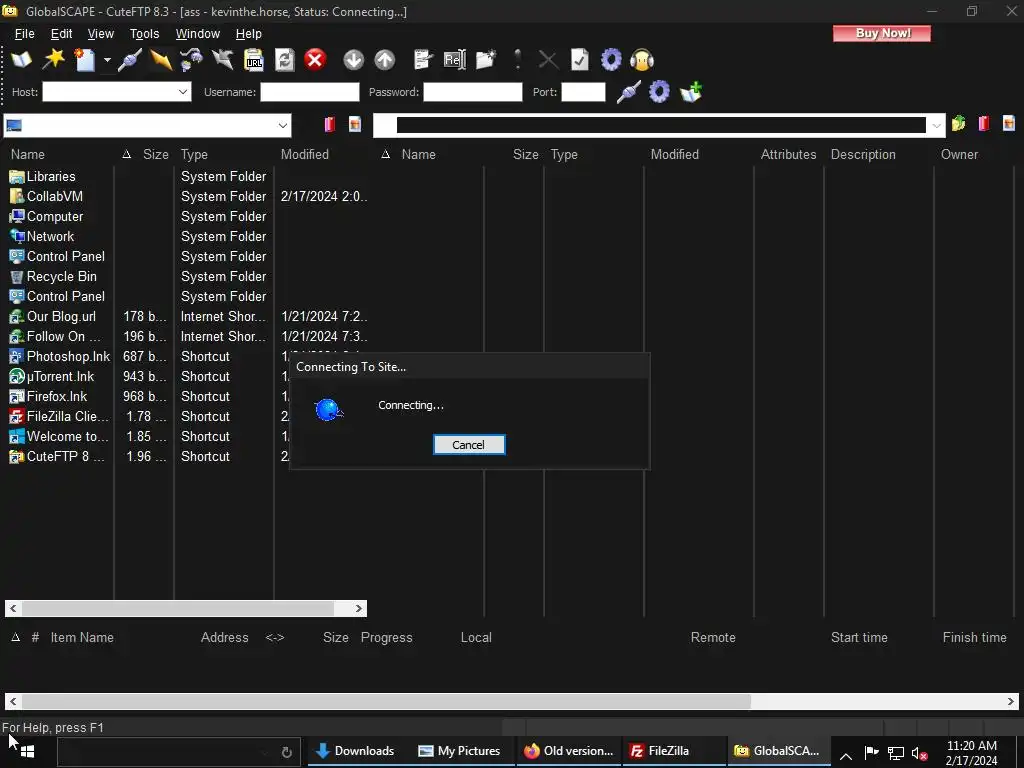Expand the New document dropdown arrow
This screenshot has height=768, width=1024.
107,61
